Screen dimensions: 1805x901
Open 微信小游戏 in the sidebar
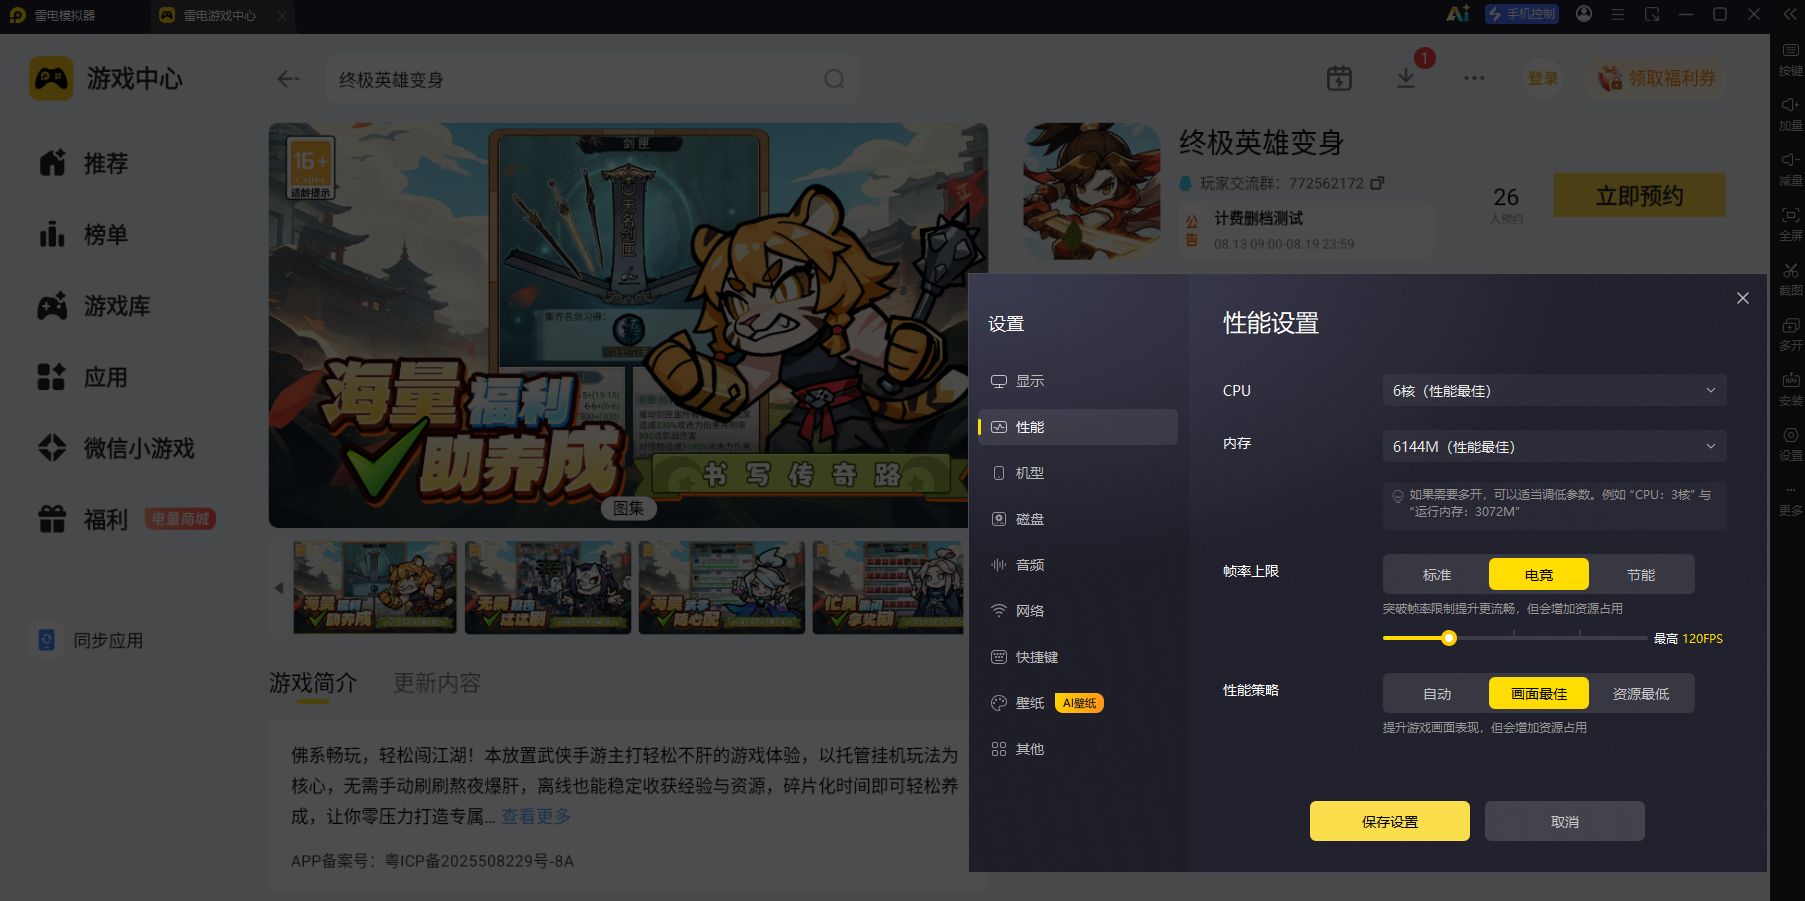[x=117, y=449]
